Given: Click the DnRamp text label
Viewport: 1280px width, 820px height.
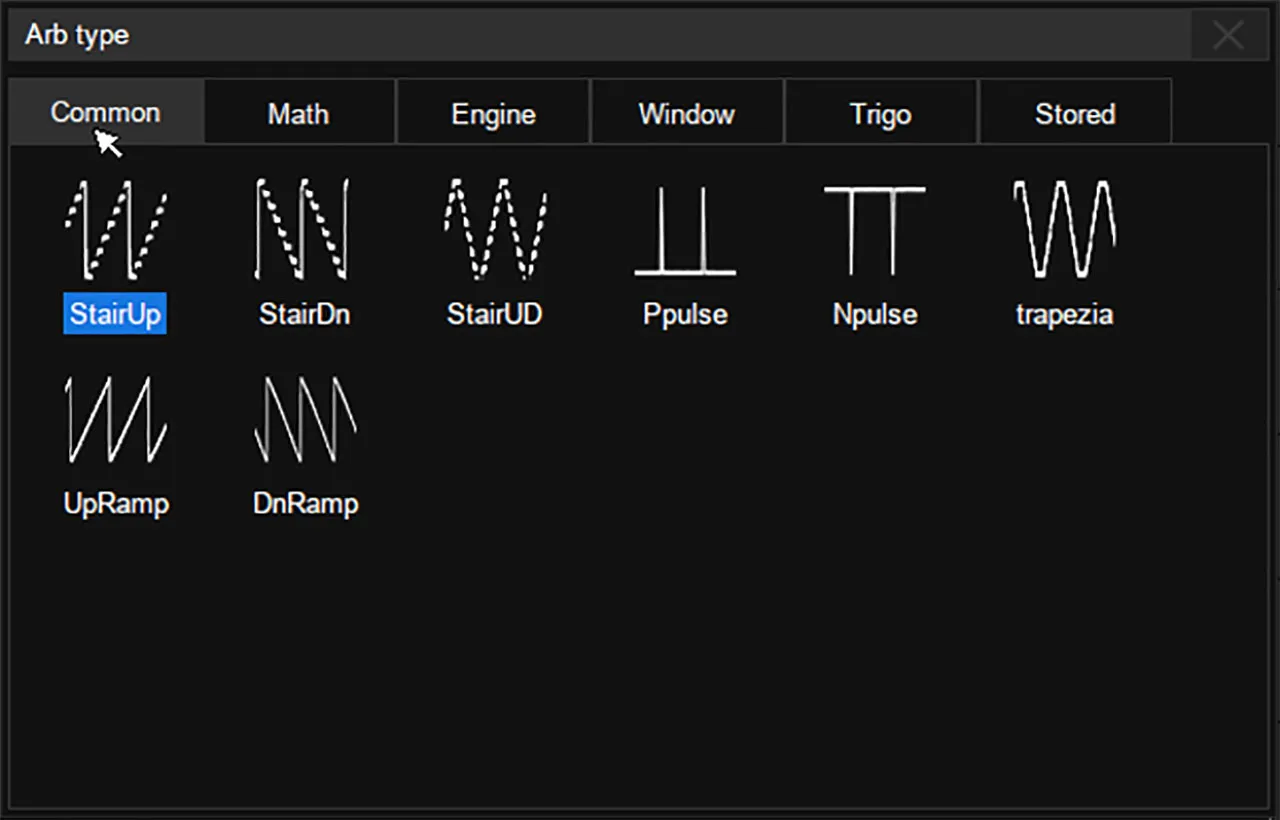Looking at the screenshot, I should coord(305,503).
